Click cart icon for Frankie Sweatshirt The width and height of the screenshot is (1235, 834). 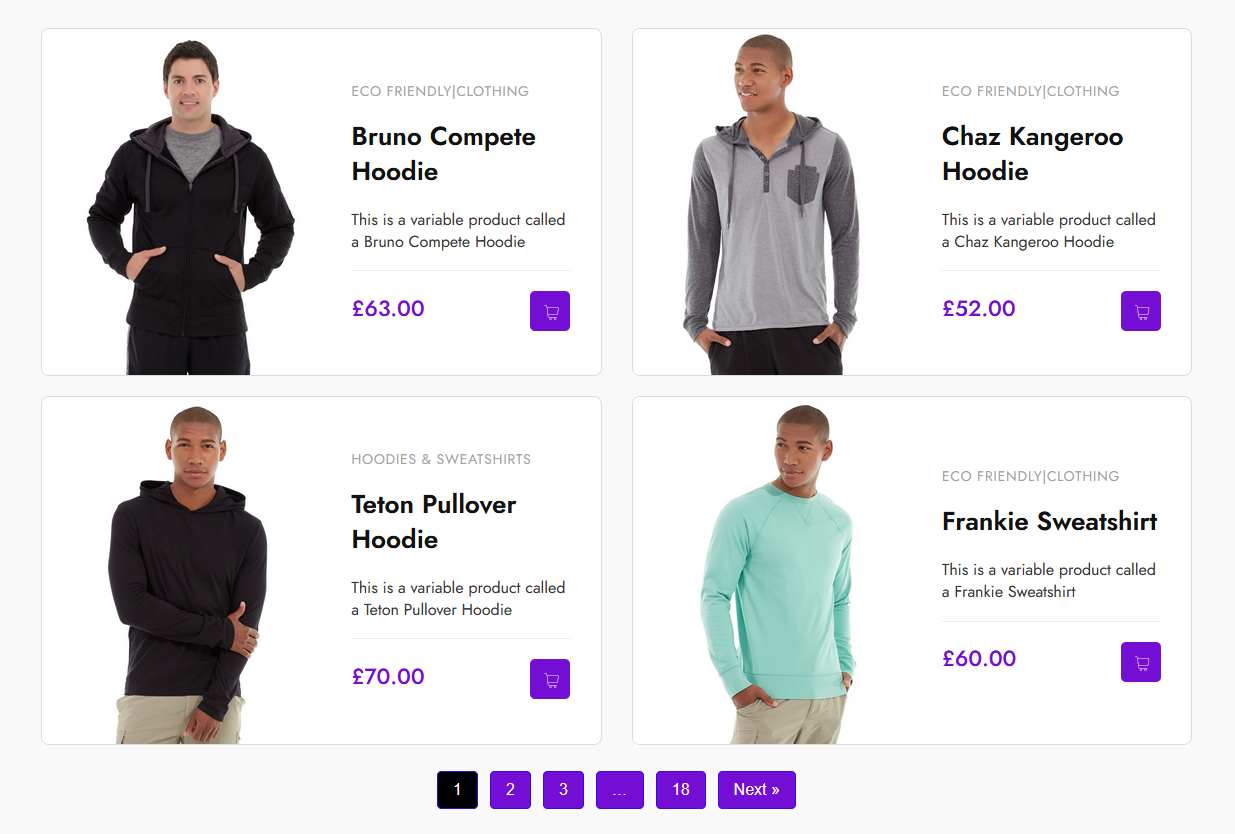click(1140, 662)
